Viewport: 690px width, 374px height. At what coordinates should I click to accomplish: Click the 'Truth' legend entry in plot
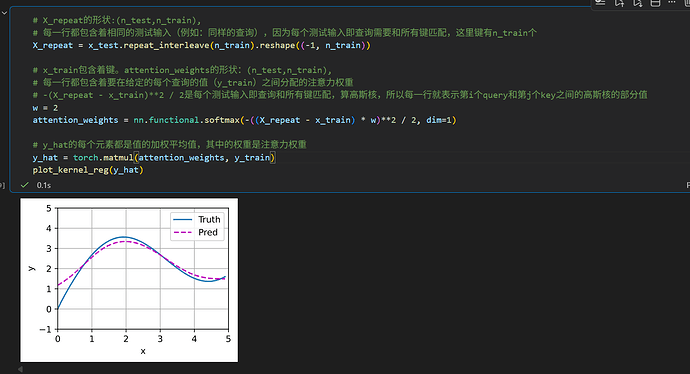(196, 219)
